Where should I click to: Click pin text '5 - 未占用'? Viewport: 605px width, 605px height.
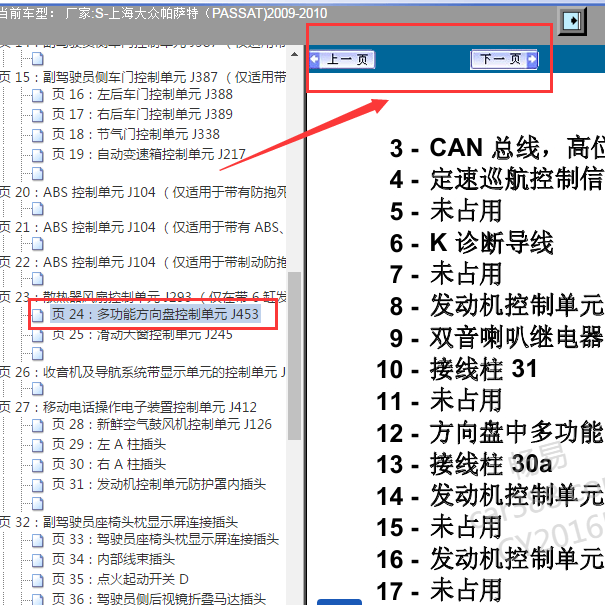[x=446, y=211]
